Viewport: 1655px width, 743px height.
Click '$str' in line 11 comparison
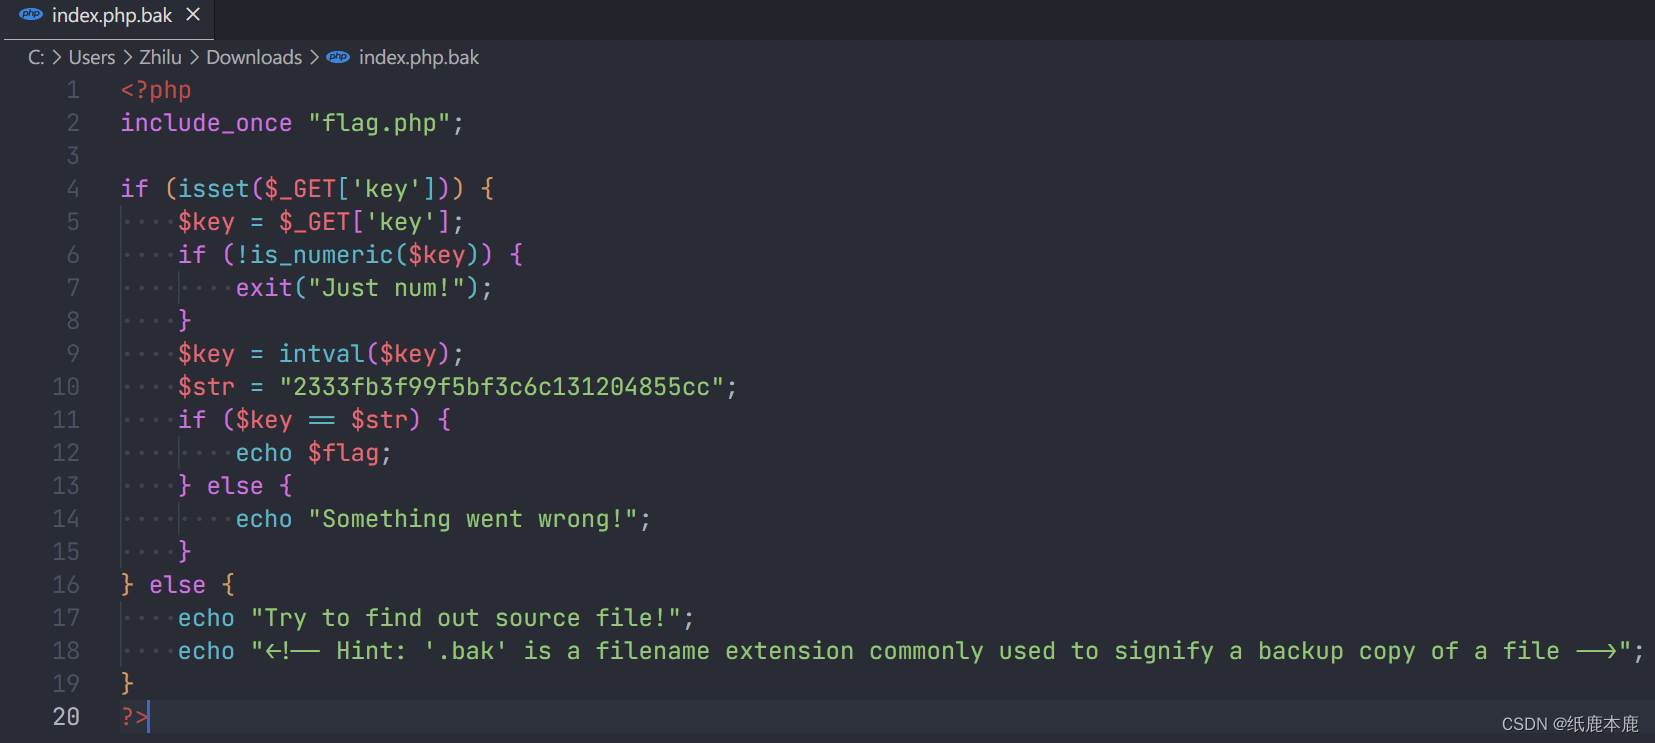379,420
